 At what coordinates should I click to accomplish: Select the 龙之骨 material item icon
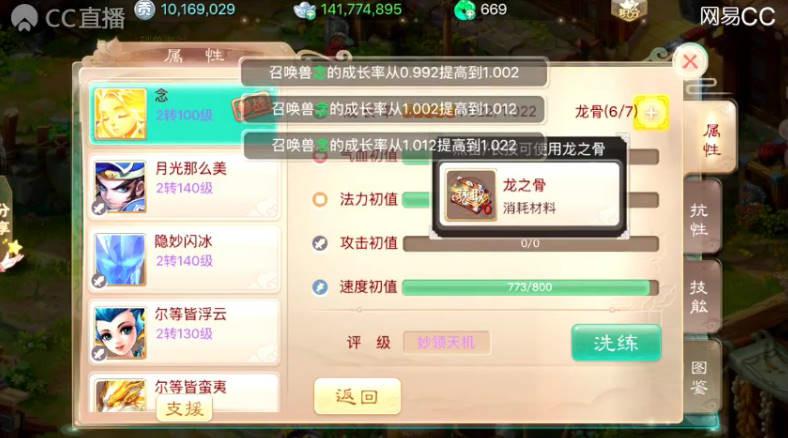coord(471,196)
